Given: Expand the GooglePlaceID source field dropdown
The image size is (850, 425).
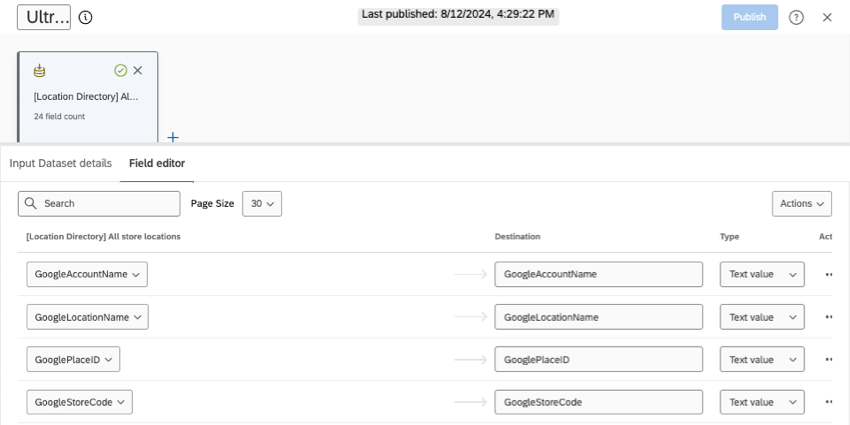Looking at the screenshot, I should click(x=73, y=359).
